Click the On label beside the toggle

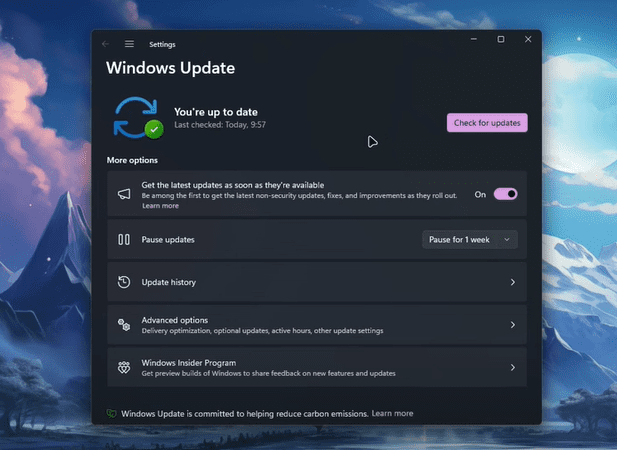click(480, 194)
